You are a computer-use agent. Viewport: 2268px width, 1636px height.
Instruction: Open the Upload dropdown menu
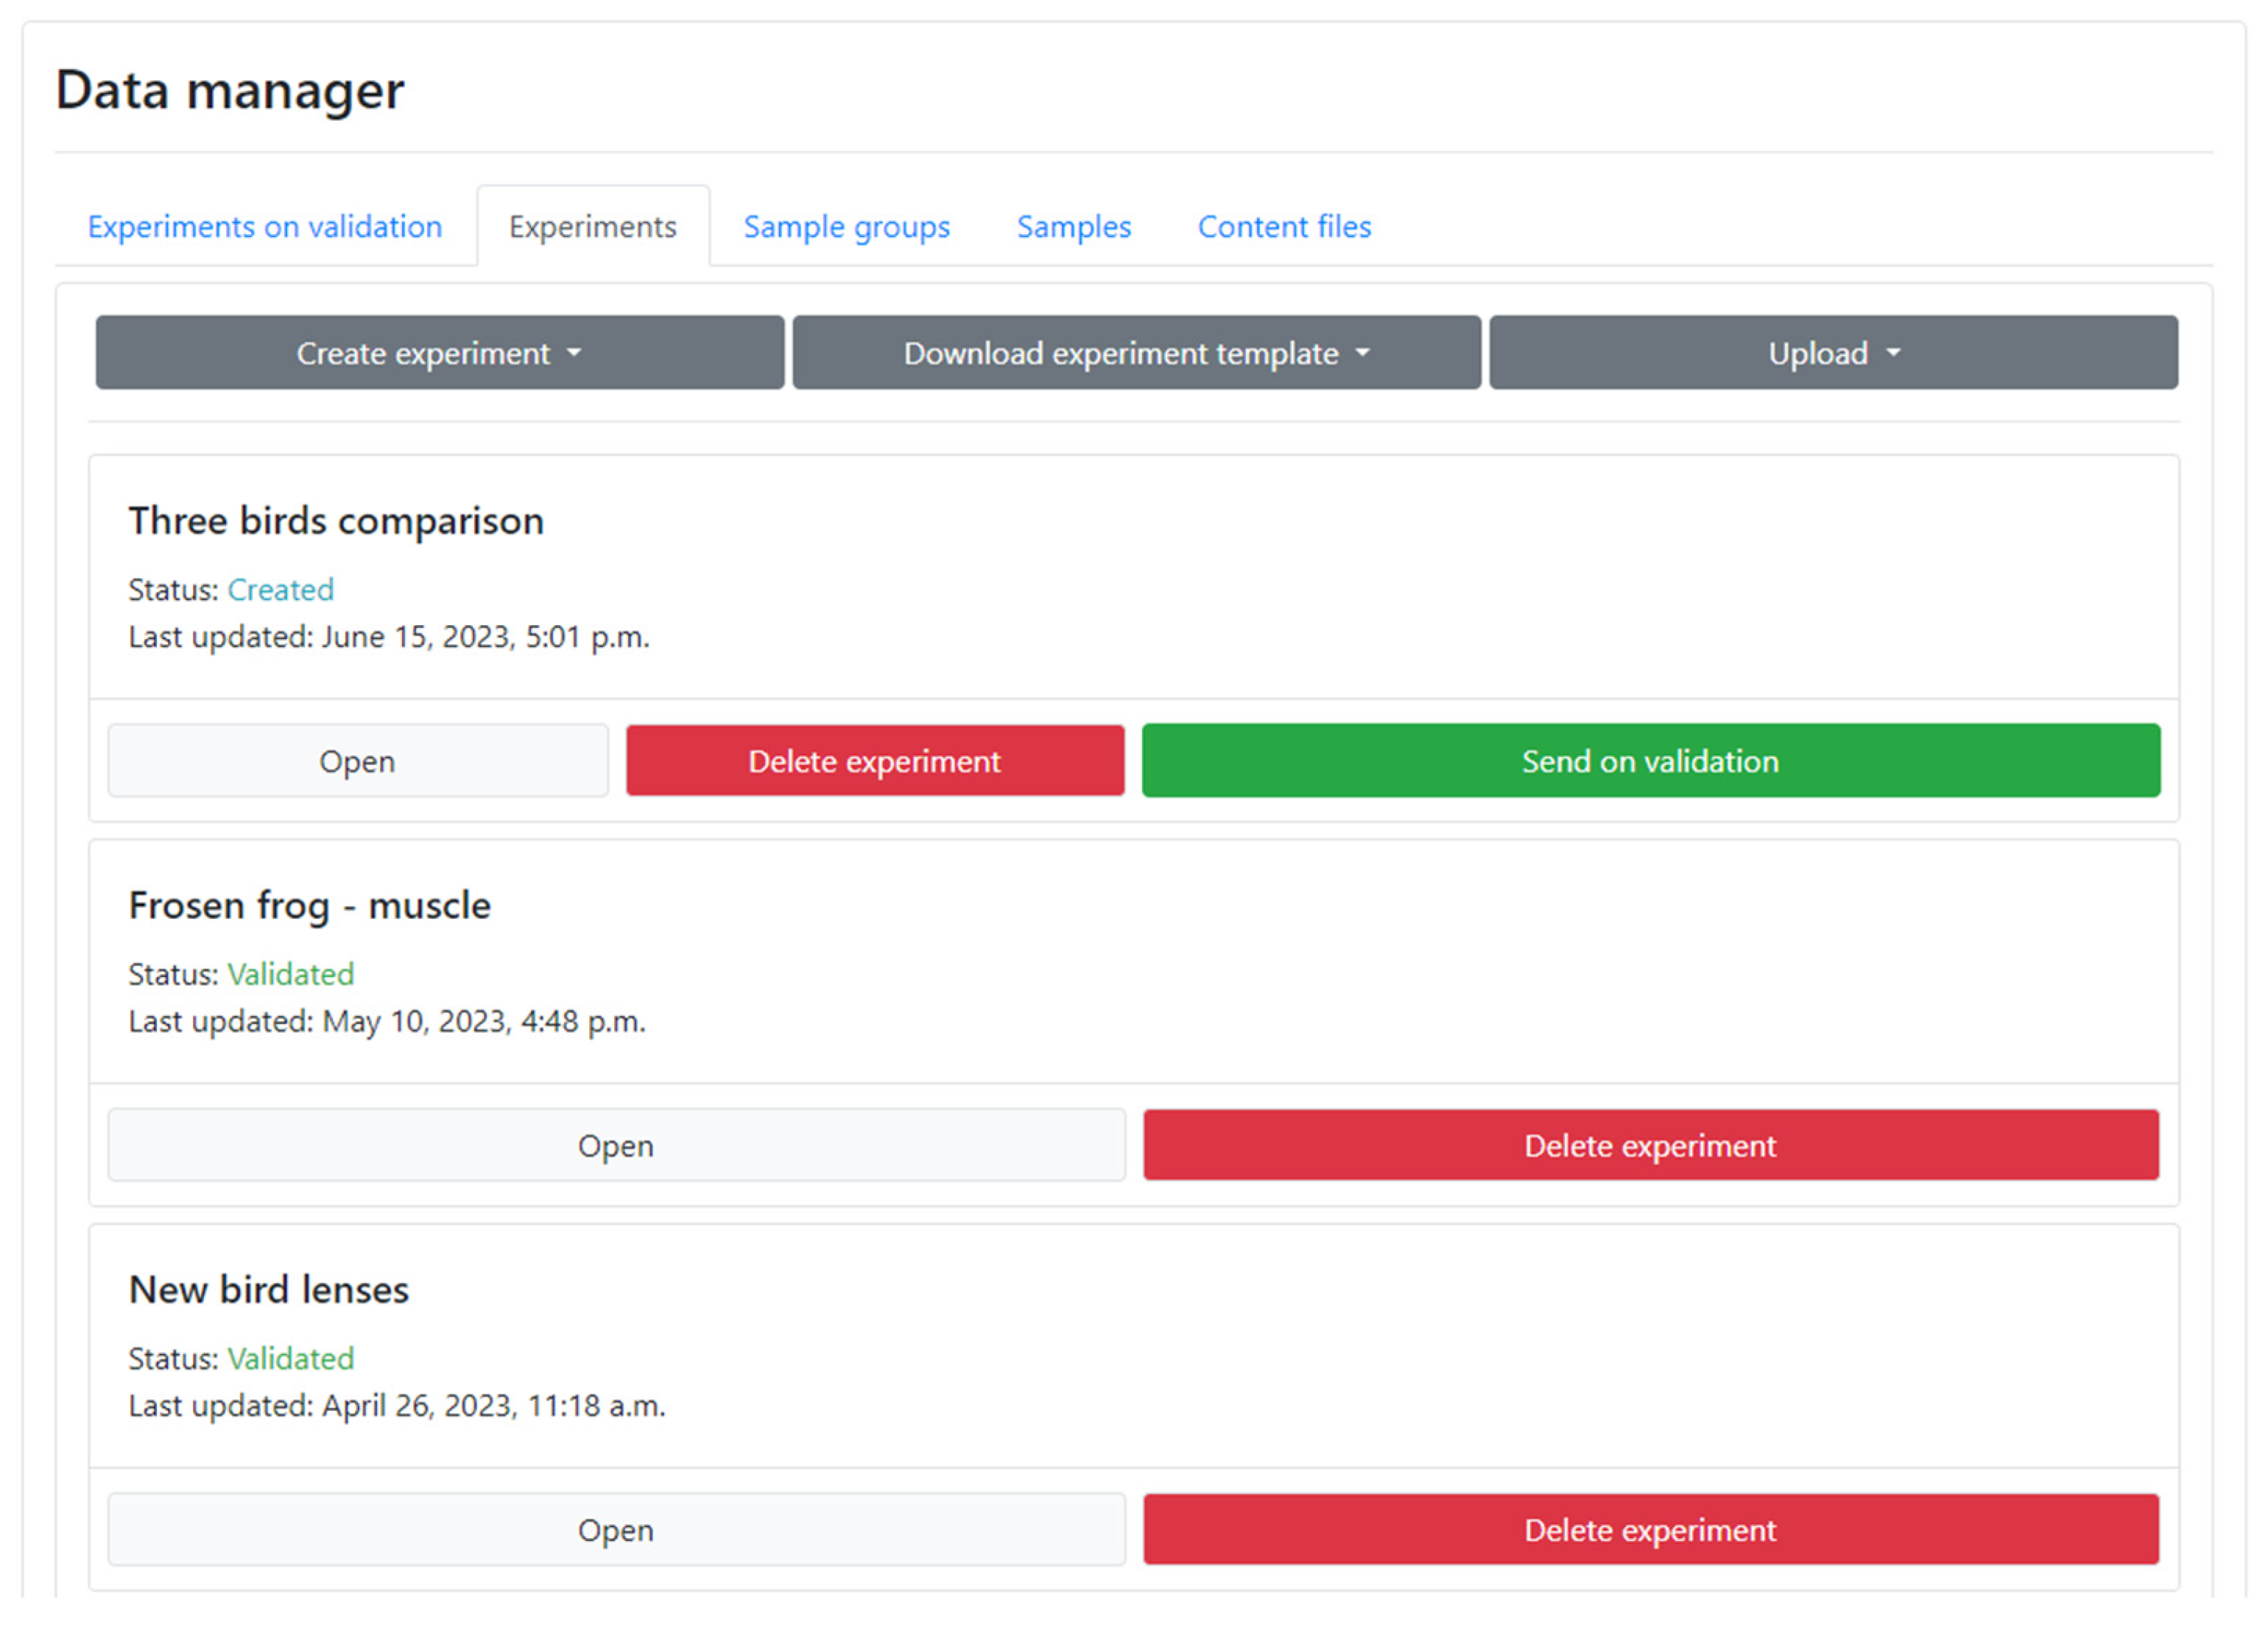(x=1833, y=353)
